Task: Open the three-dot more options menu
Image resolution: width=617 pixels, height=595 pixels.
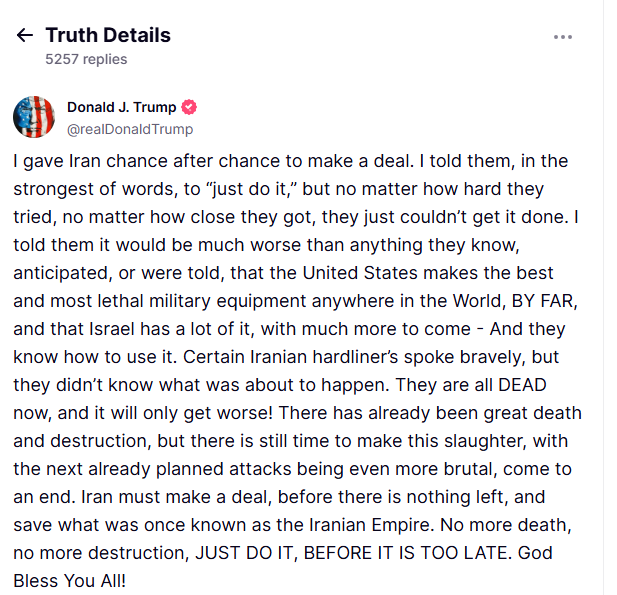Action: coord(563,37)
